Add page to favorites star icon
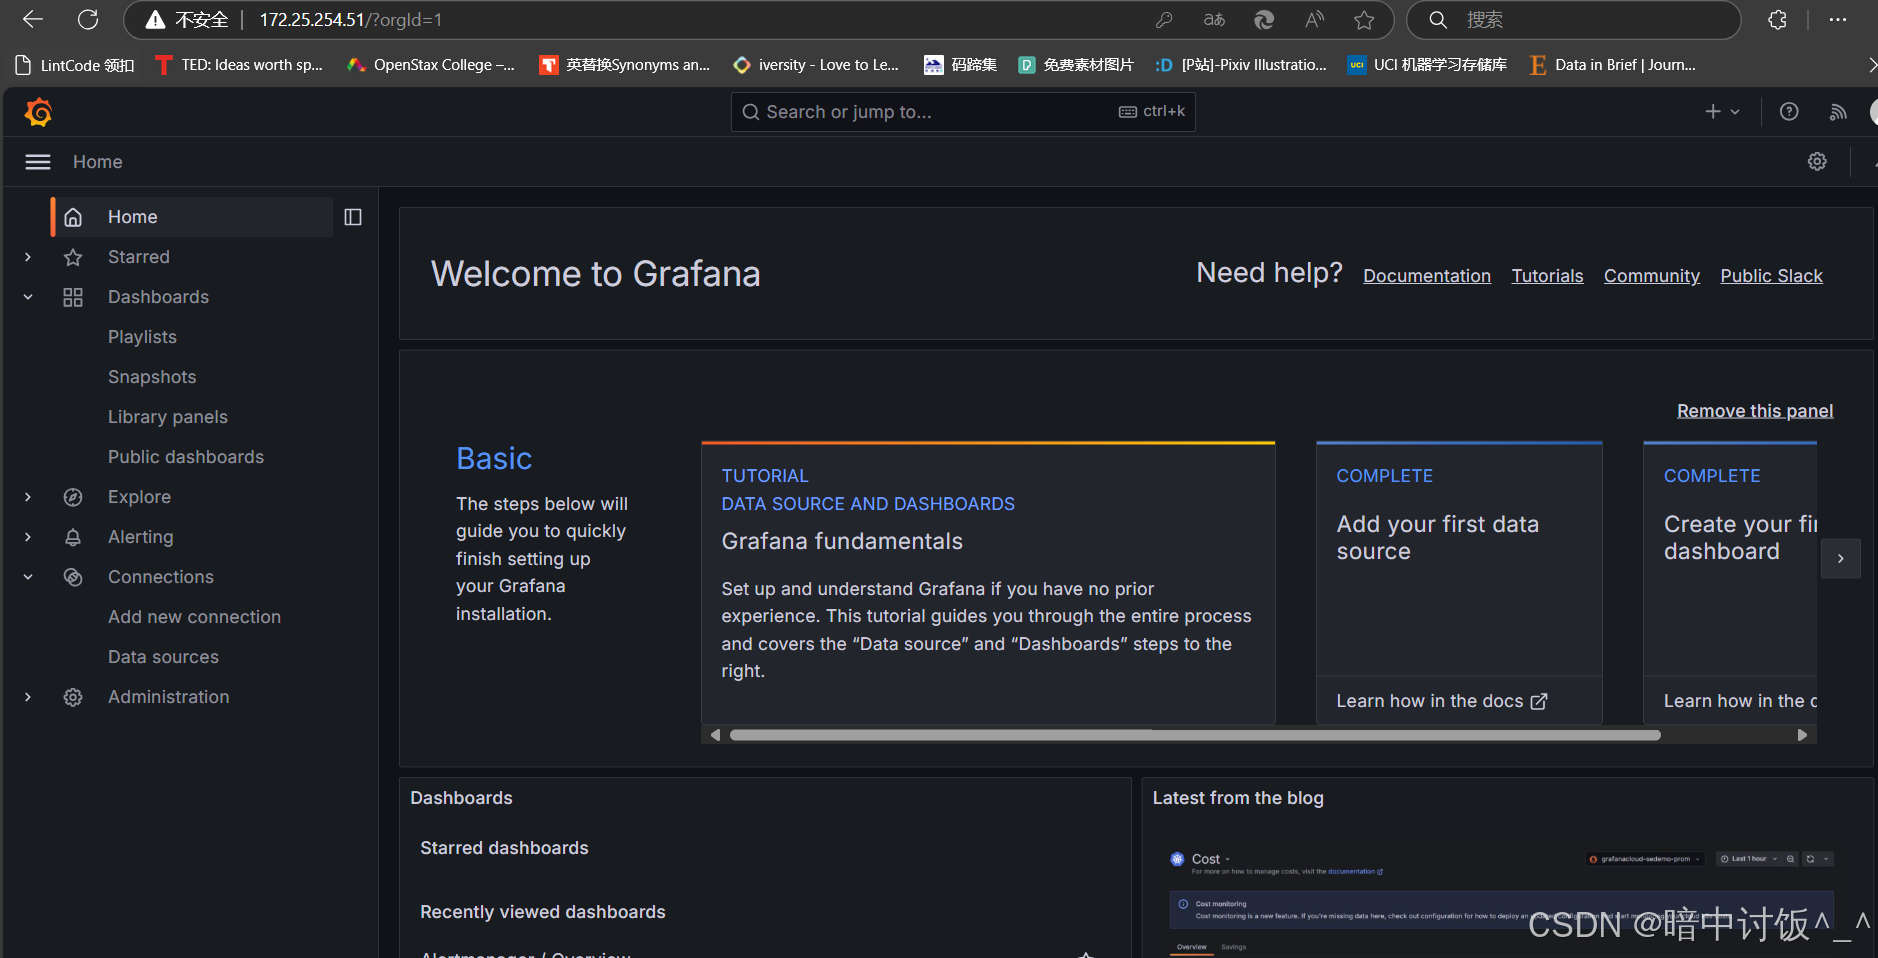 coord(1364,19)
